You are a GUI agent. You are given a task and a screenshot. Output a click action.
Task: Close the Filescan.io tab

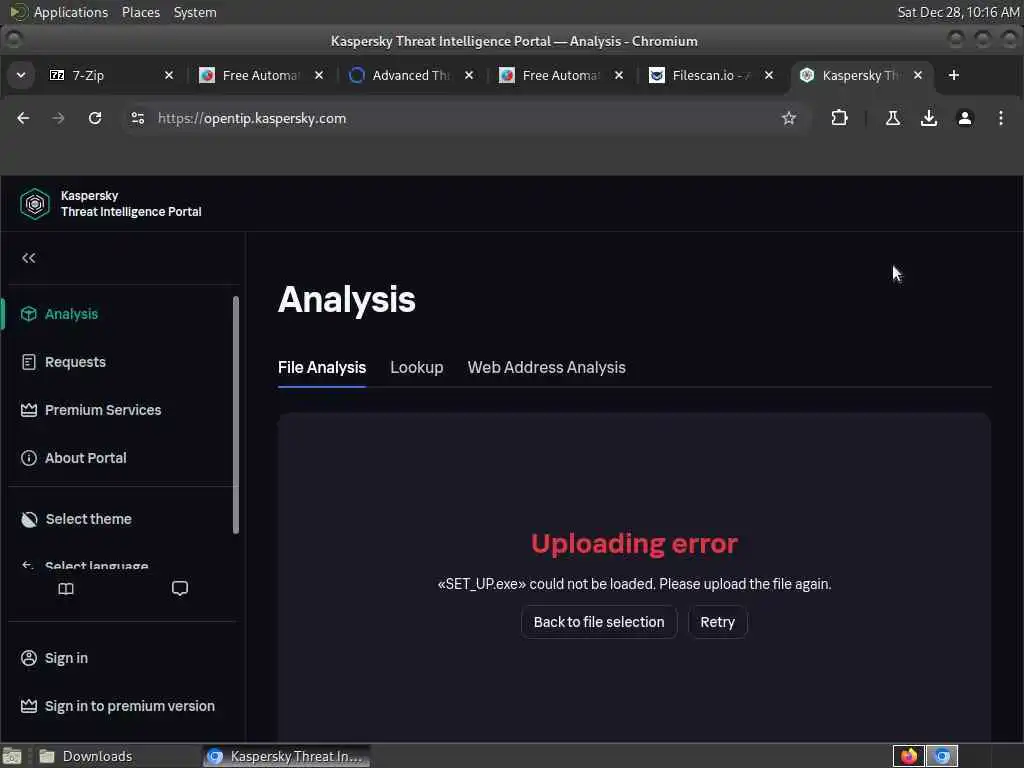point(769,75)
